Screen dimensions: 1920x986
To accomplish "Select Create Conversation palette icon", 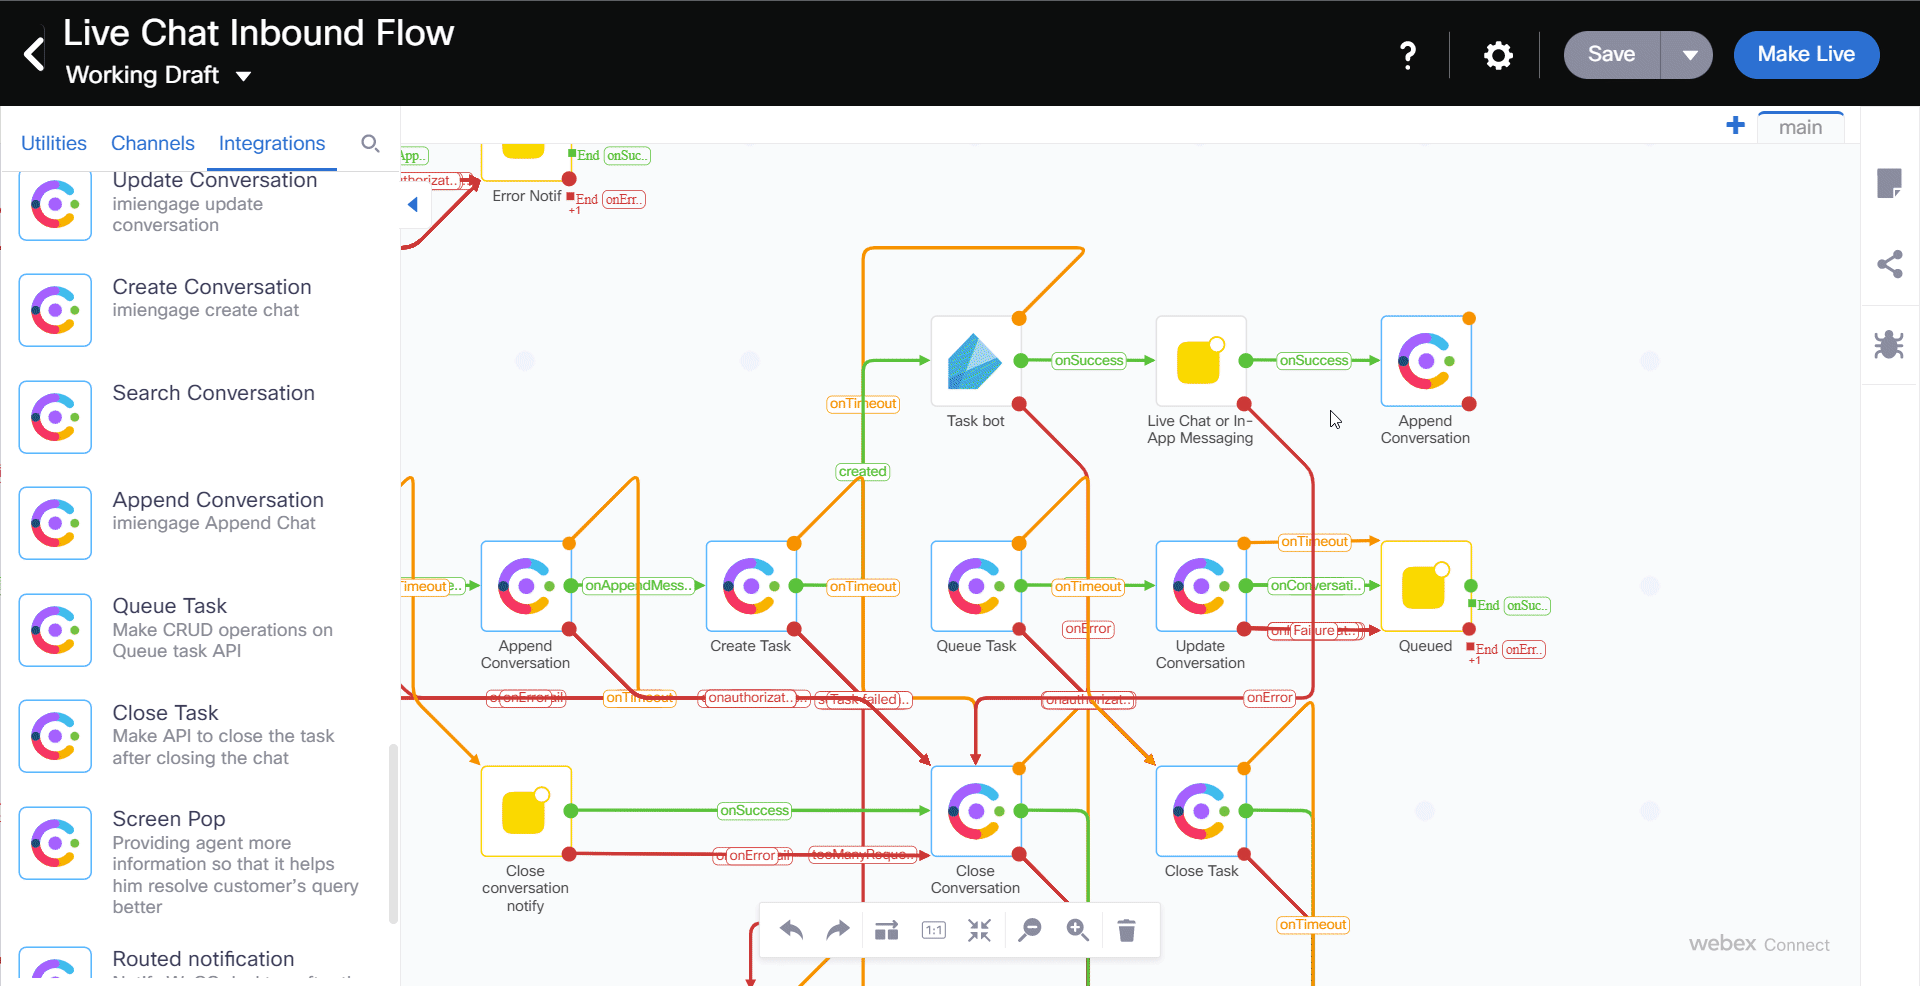I will (55, 310).
